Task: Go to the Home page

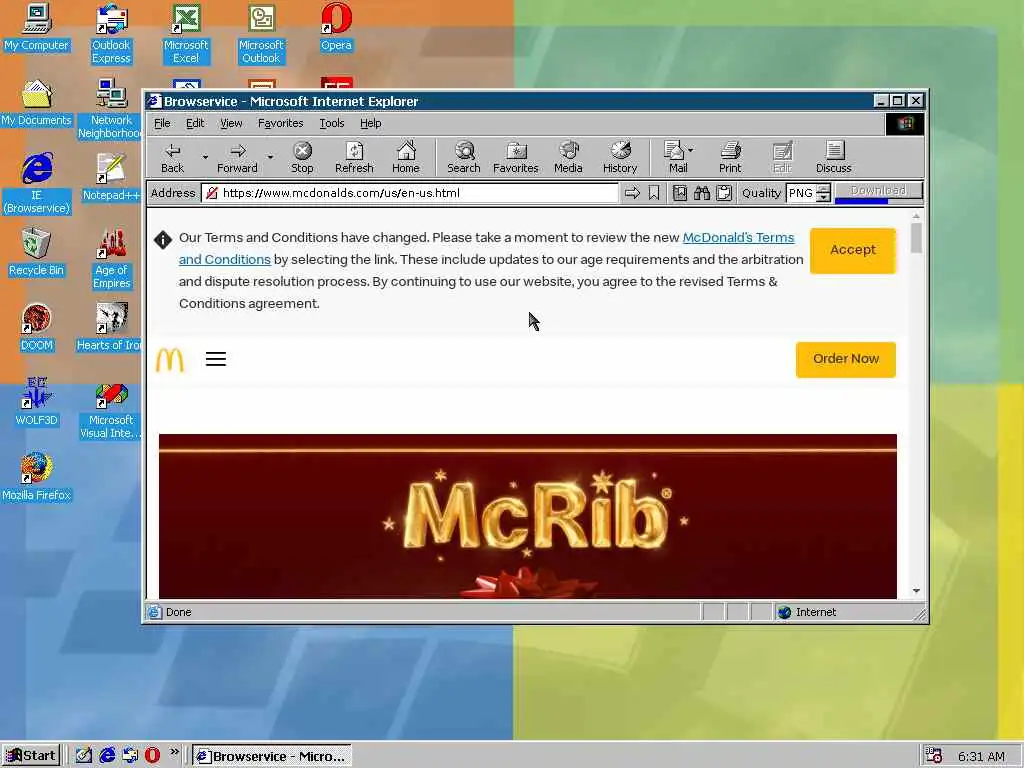Action: coord(406,158)
